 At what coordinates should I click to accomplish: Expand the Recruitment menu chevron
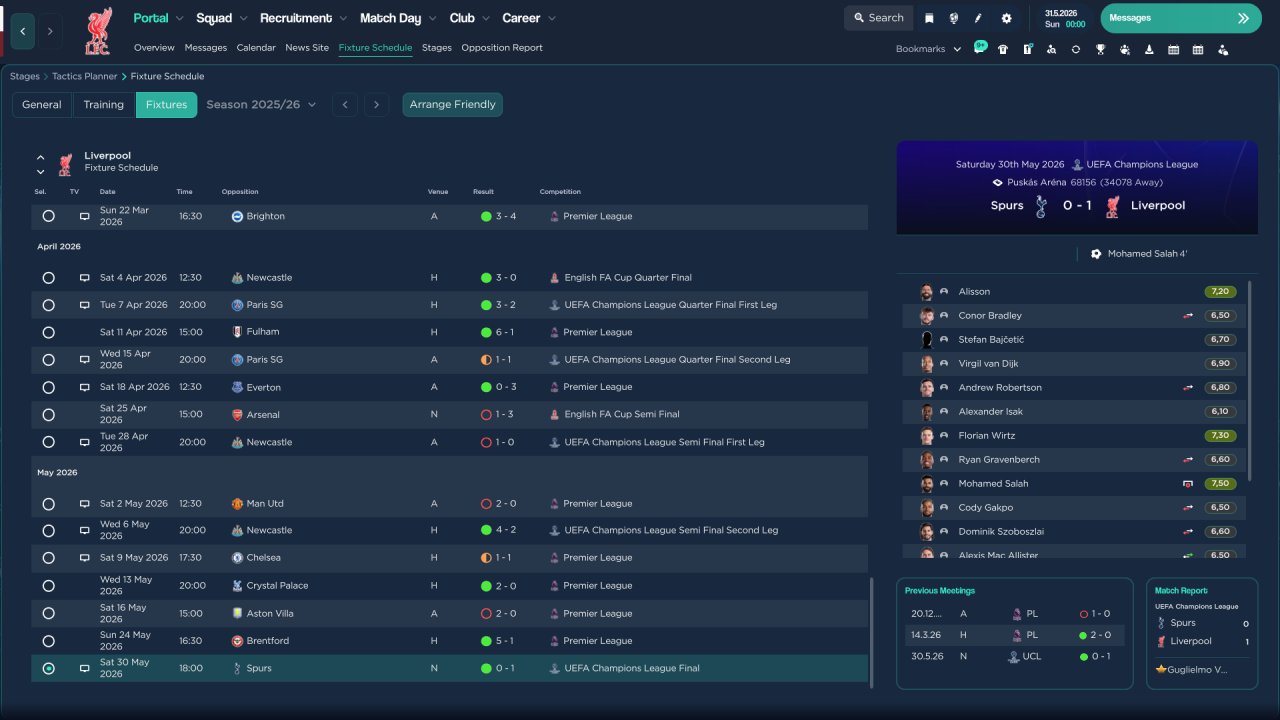coord(343,19)
